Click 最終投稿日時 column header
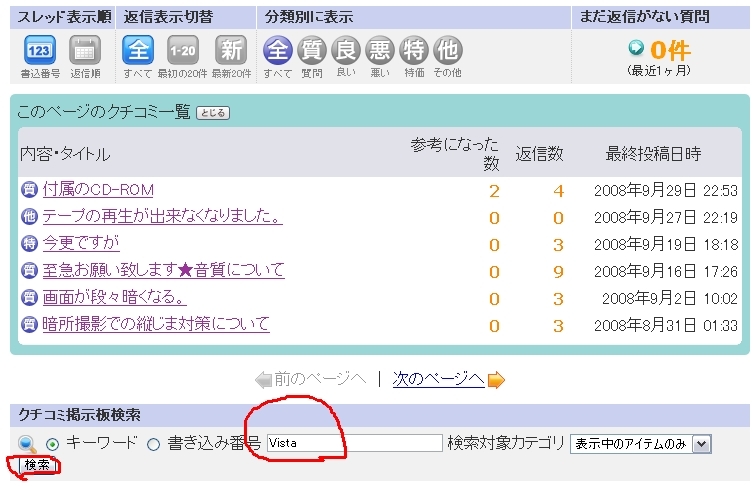Viewport: 755px width, 486px height. coord(653,154)
